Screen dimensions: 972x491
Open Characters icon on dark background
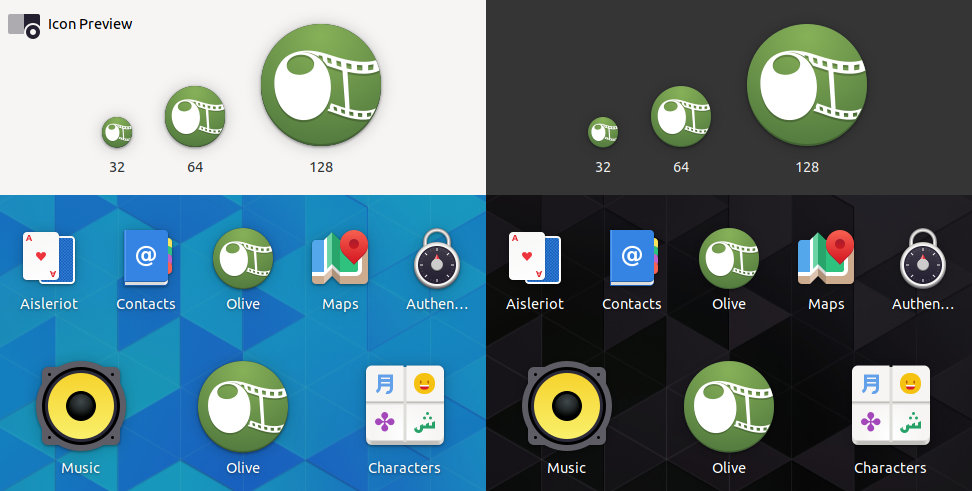891,405
